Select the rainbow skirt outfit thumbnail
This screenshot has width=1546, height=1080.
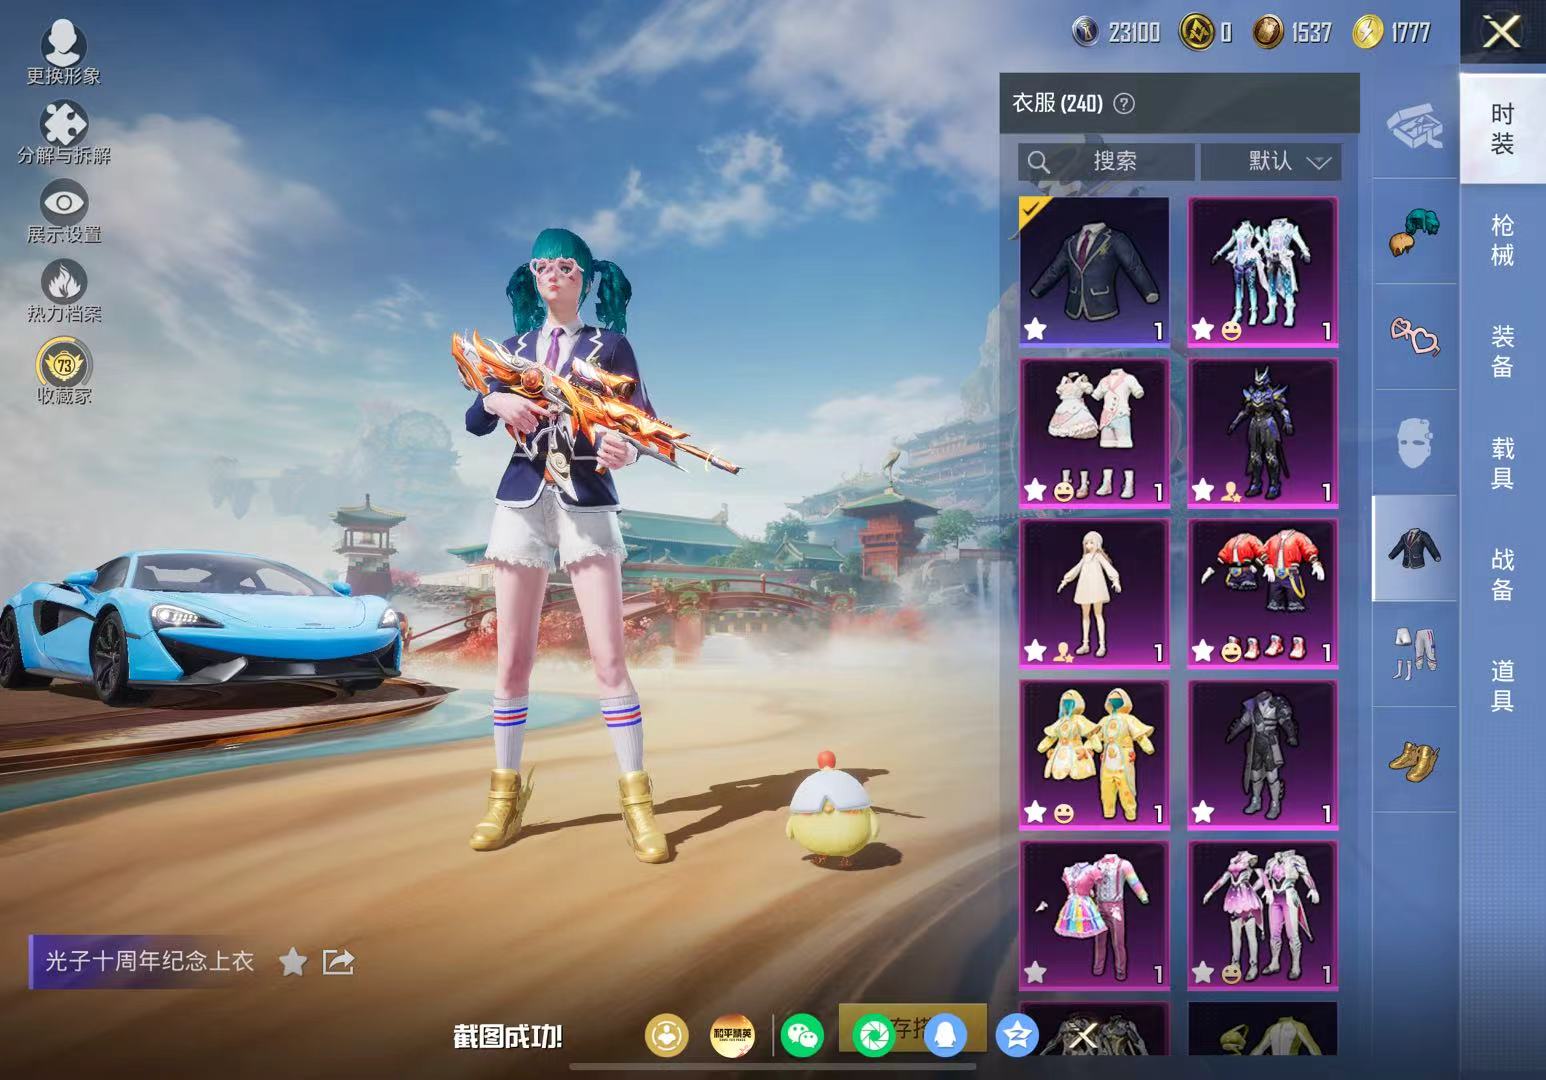1094,915
